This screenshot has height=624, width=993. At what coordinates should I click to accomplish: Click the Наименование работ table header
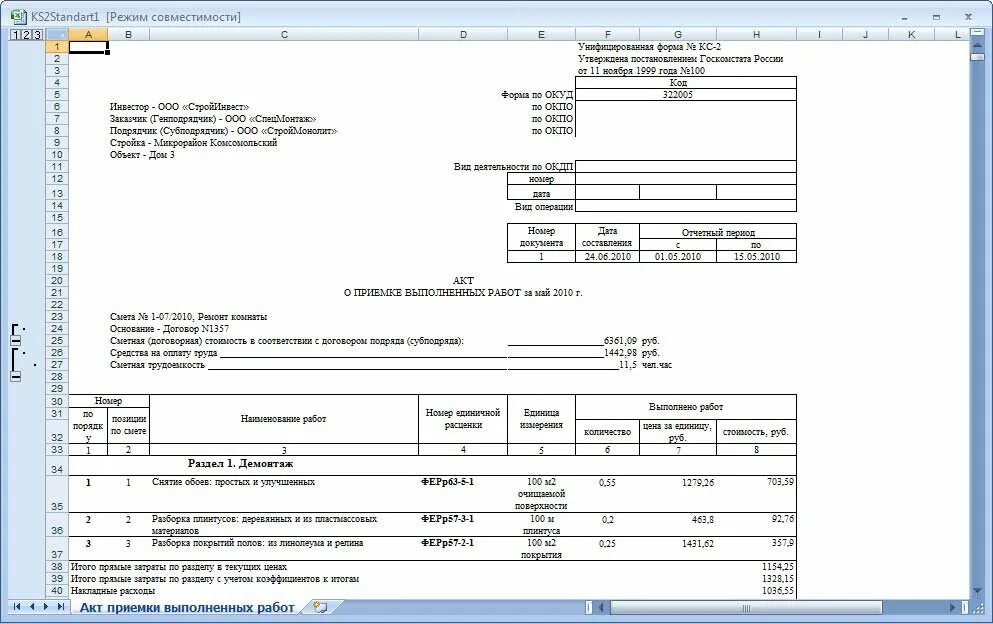pos(284,419)
